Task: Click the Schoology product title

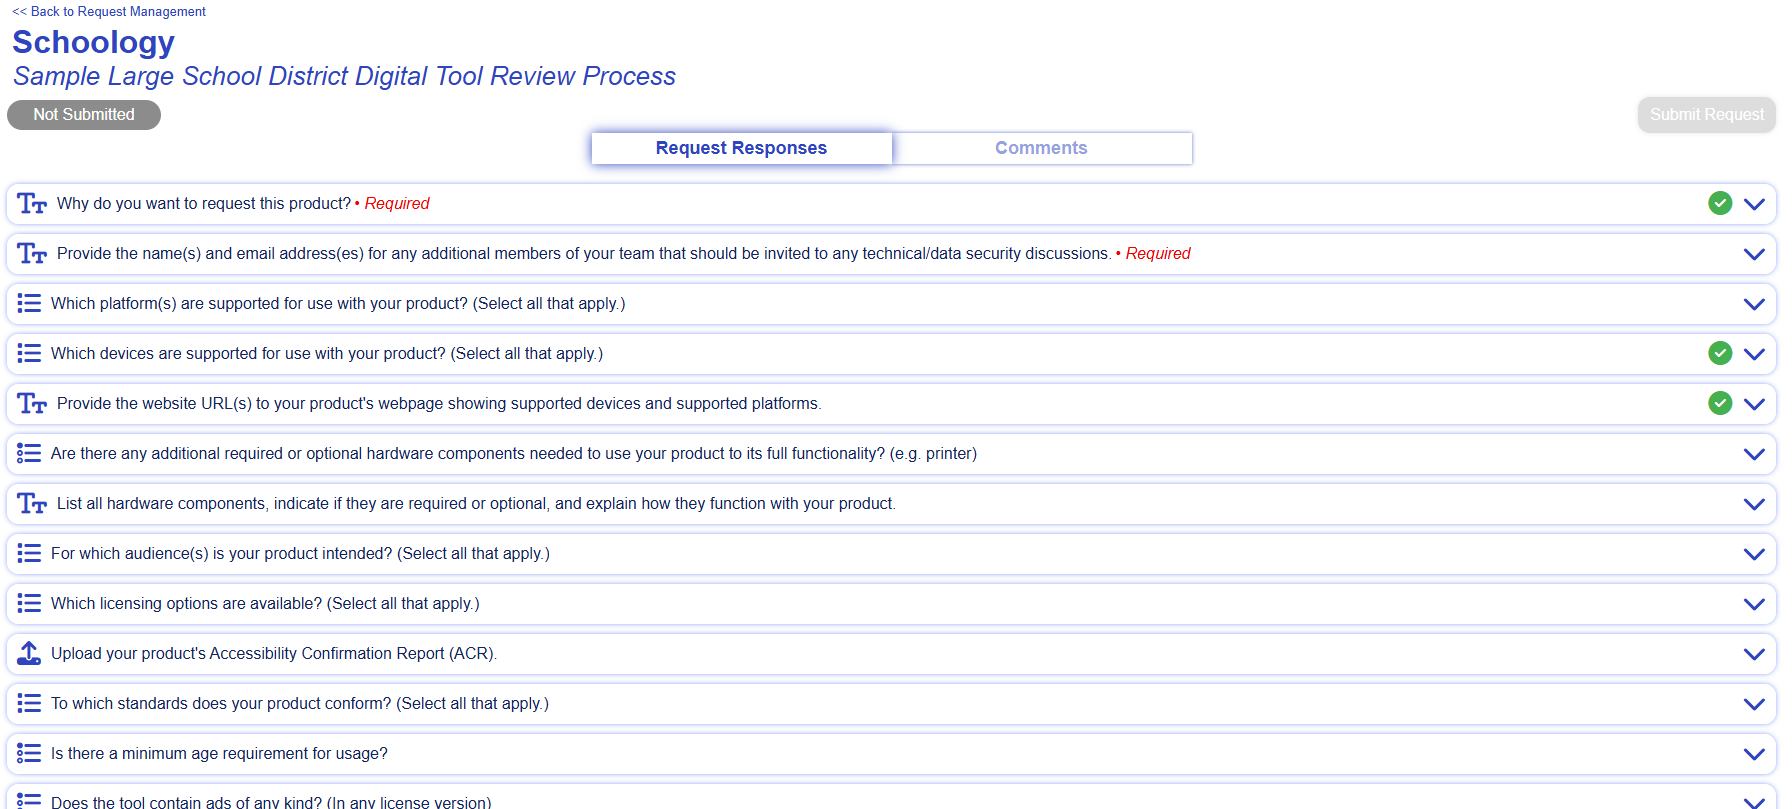Action: point(93,42)
